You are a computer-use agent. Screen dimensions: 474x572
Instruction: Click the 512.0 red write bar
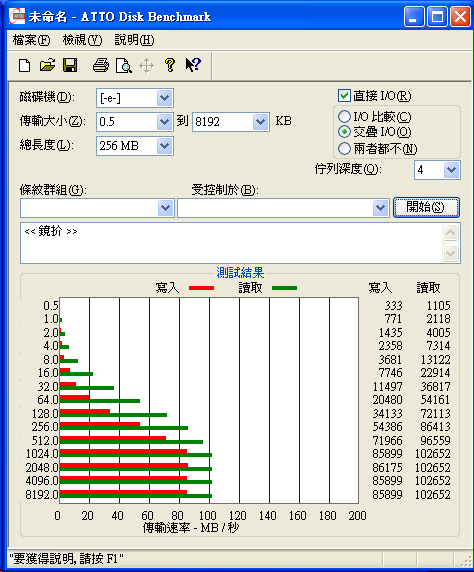(113, 438)
